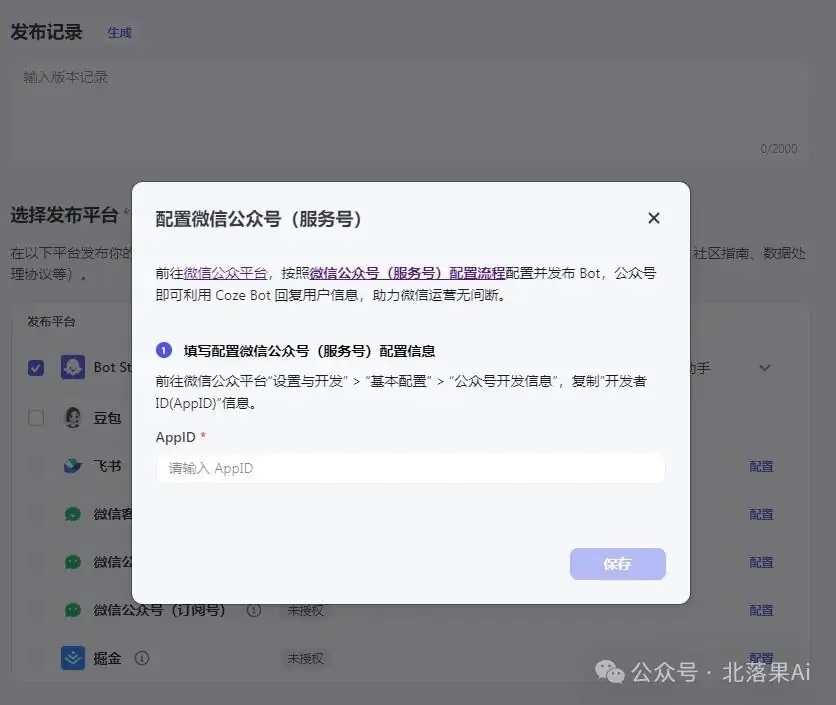Screen dimensions: 836x705
Task: Select the 微信公众号 platform icon
Action: [x=72, y=561]
